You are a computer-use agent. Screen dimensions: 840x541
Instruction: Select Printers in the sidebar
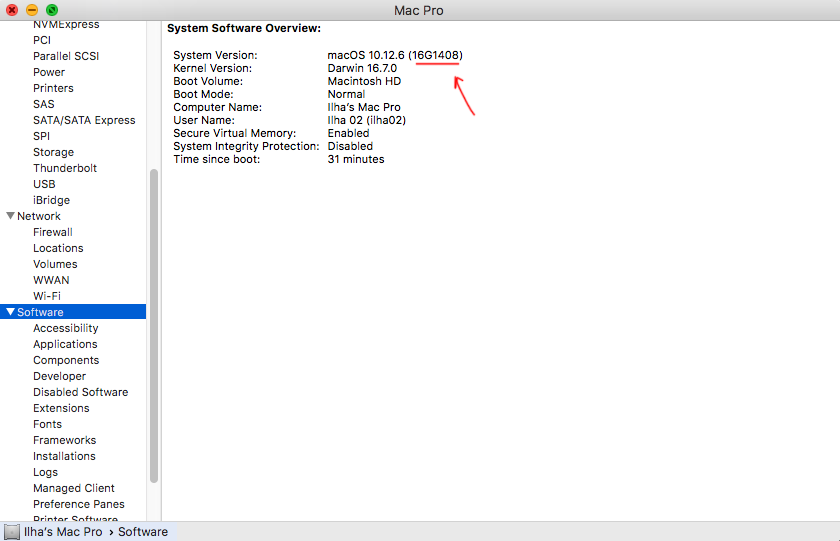point(53,88)
